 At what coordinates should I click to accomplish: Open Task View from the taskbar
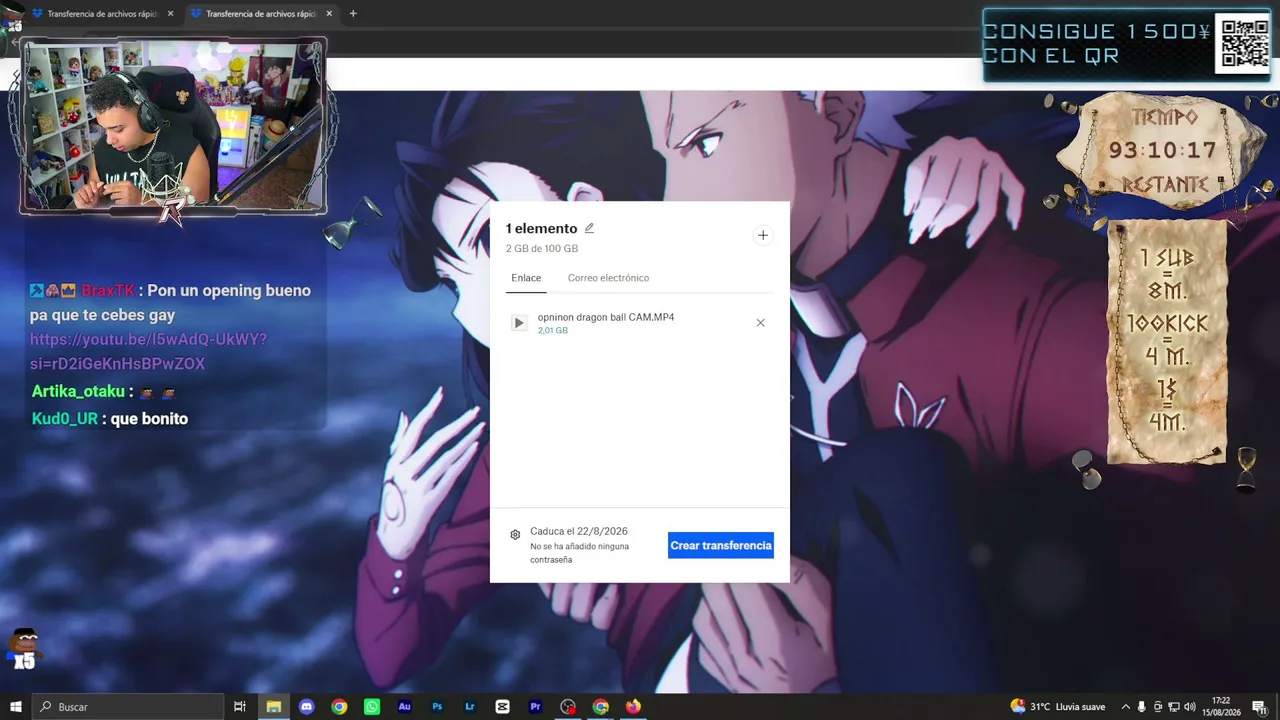tap(240, 707)
